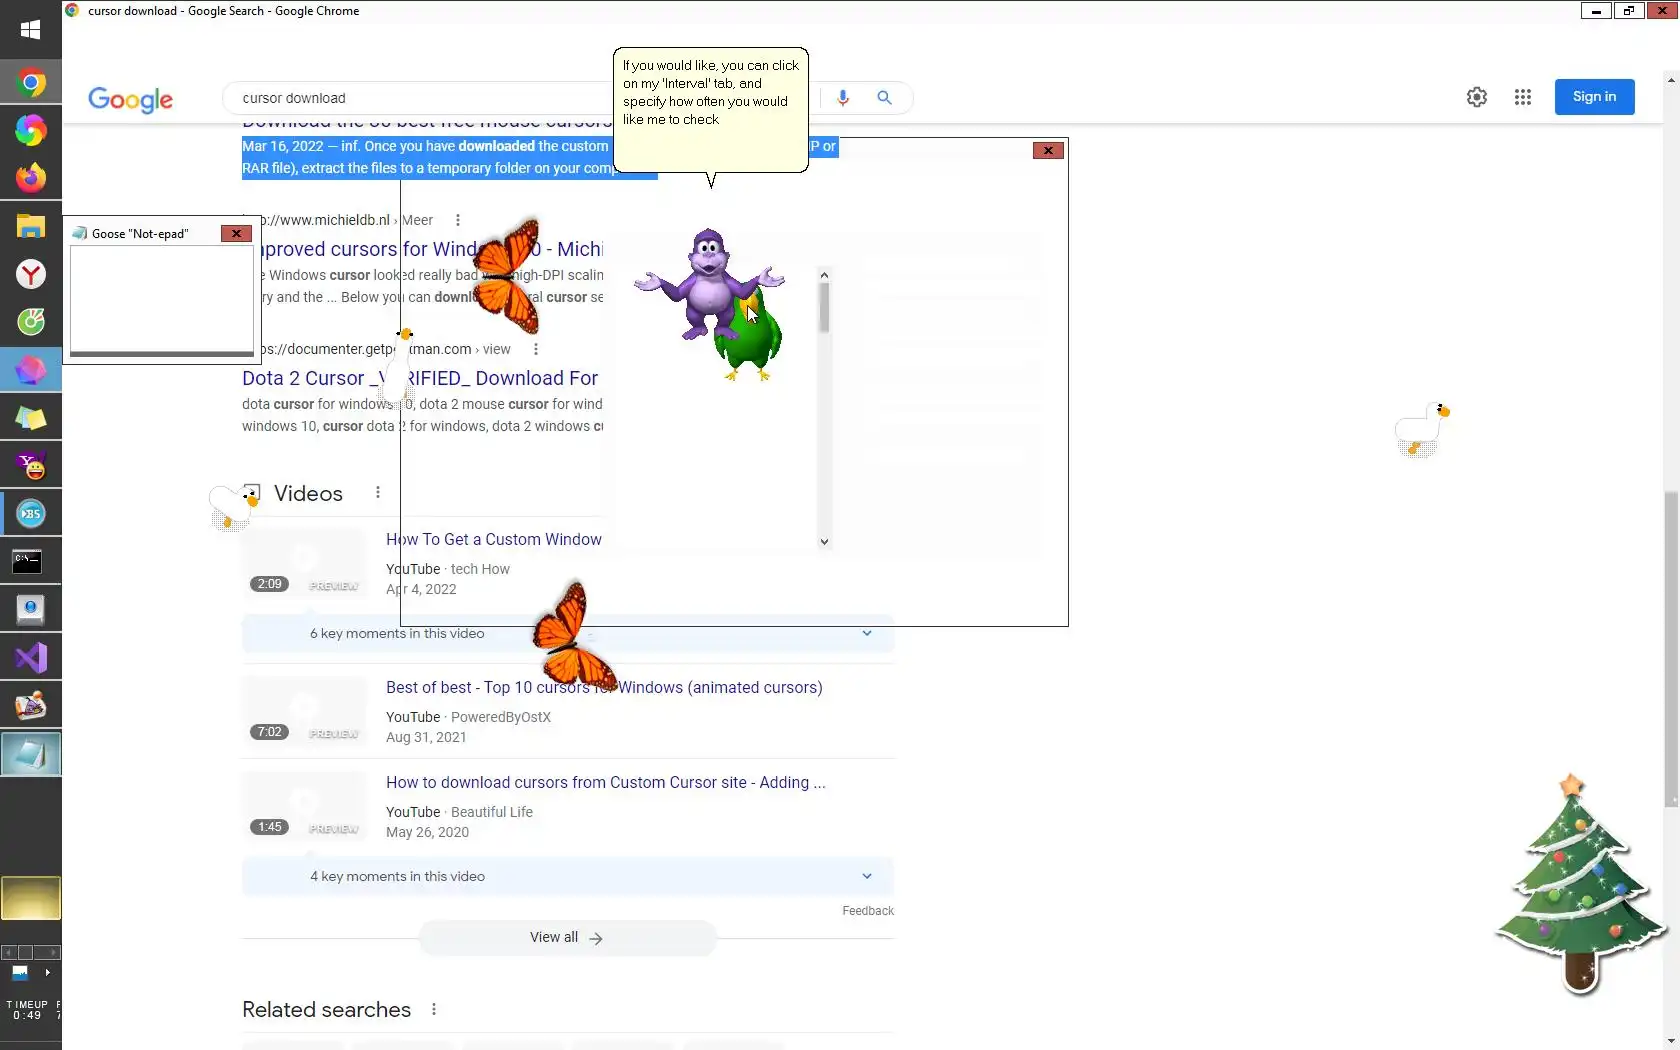Open Firefox from the taskbar
The width and height of the screenshot is (1680, 1050).
(30, 178)
